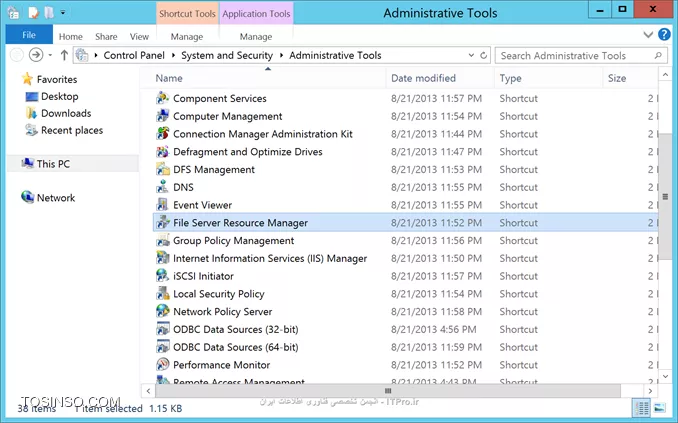Click the Recent places icon
The image size is (678, 423).
click(32, 130)
